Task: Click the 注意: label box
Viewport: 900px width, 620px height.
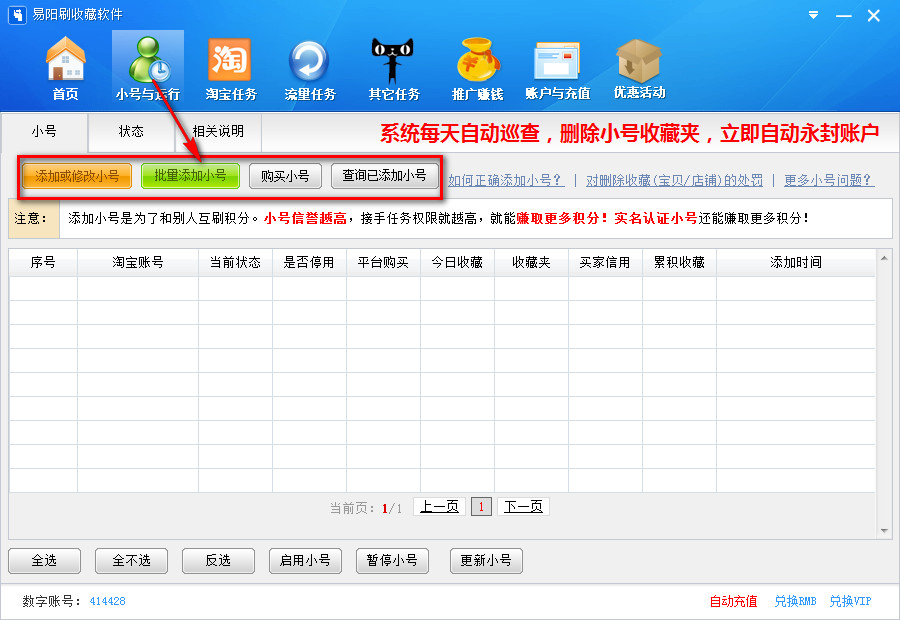Action: tap(34, 218)
